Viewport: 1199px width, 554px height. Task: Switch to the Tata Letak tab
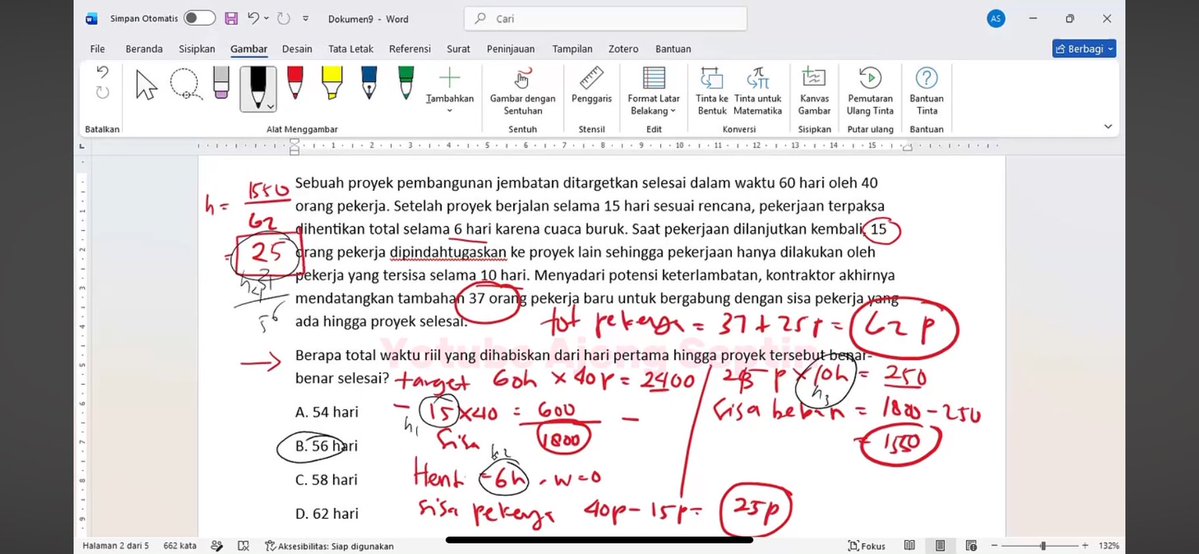[351, 49]
